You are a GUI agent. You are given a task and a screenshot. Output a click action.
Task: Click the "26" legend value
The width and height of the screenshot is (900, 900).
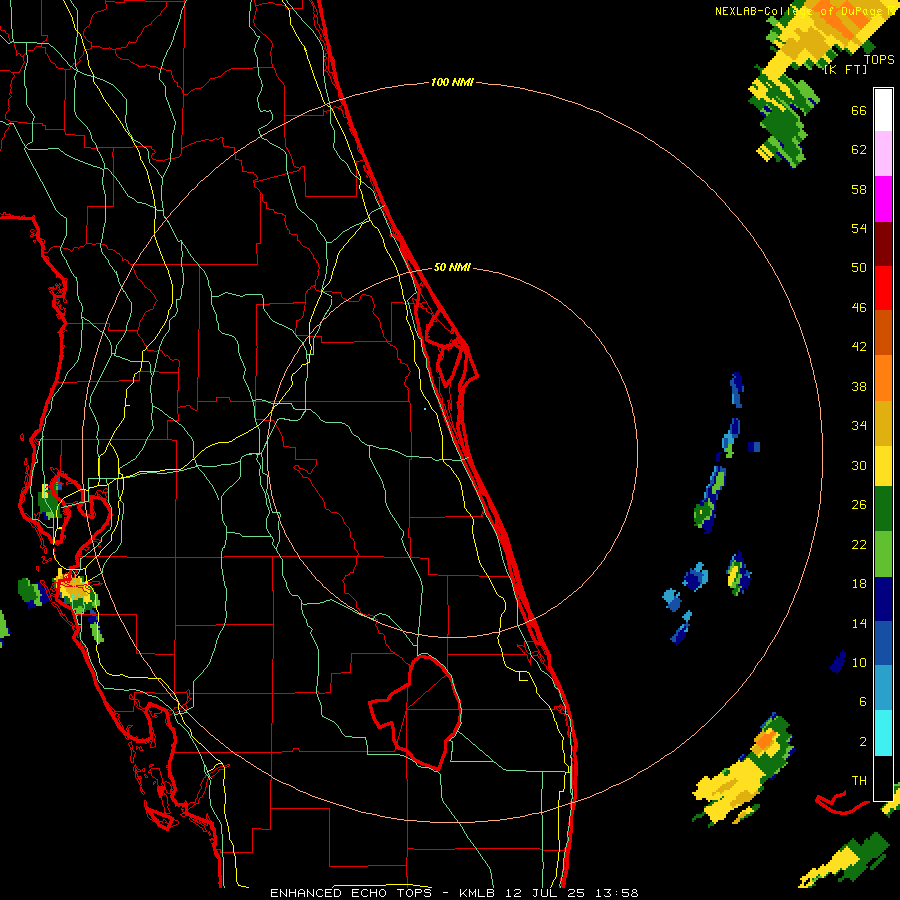(x=859, y=505)
